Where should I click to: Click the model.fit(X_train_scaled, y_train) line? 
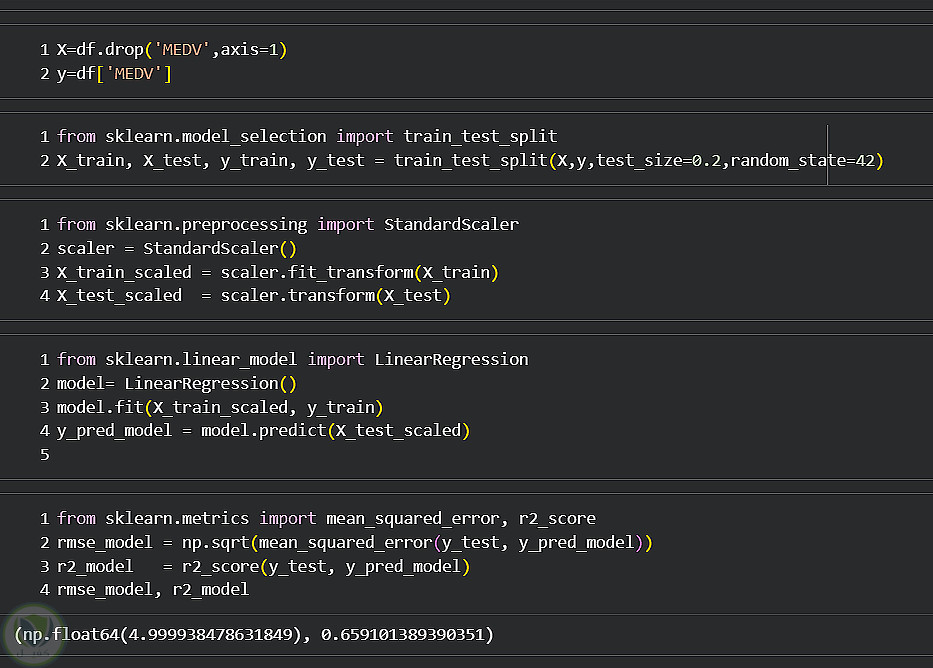(220, 407)
